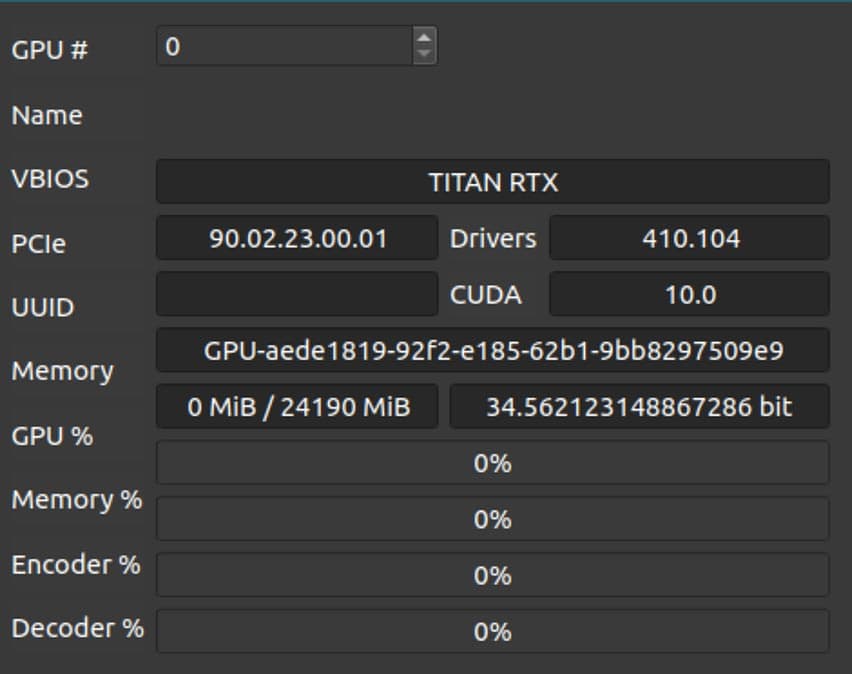
Task: Click the second 0% usage progress bar
Action: point(492,519)
